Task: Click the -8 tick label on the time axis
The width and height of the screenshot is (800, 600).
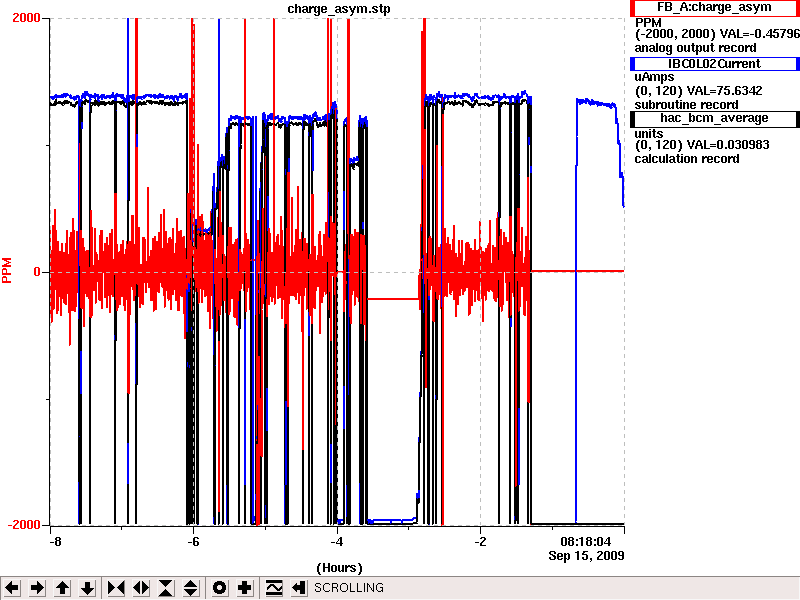Action: tap(55, 541)
